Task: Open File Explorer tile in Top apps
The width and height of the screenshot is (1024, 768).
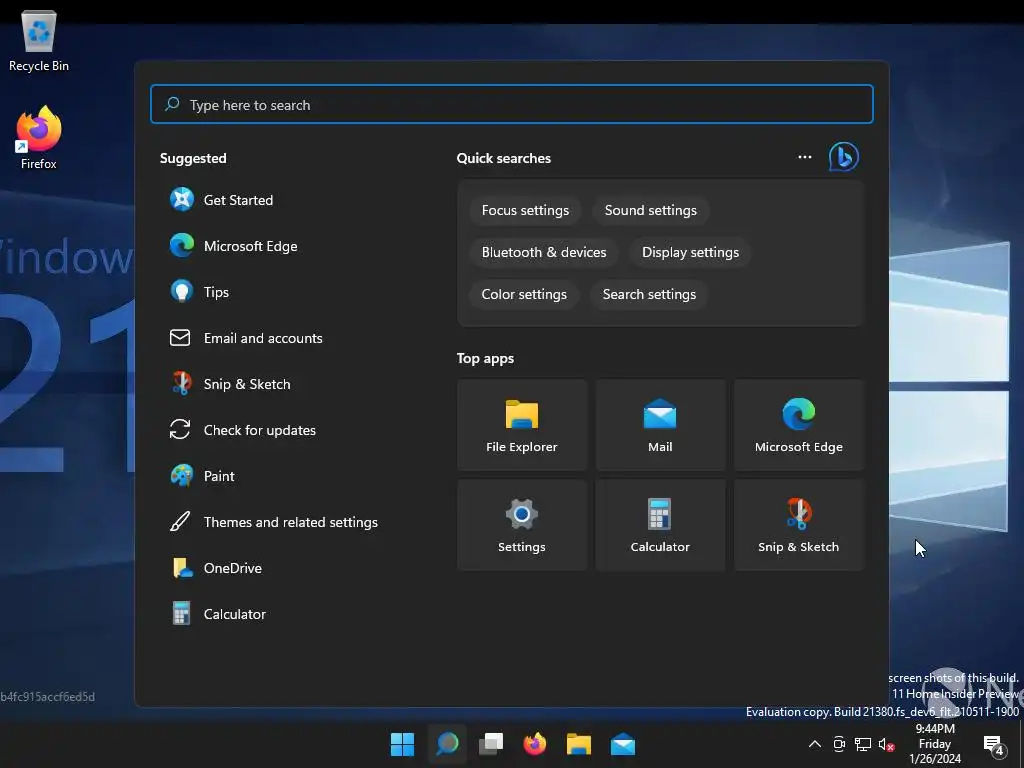Action: 522,425
